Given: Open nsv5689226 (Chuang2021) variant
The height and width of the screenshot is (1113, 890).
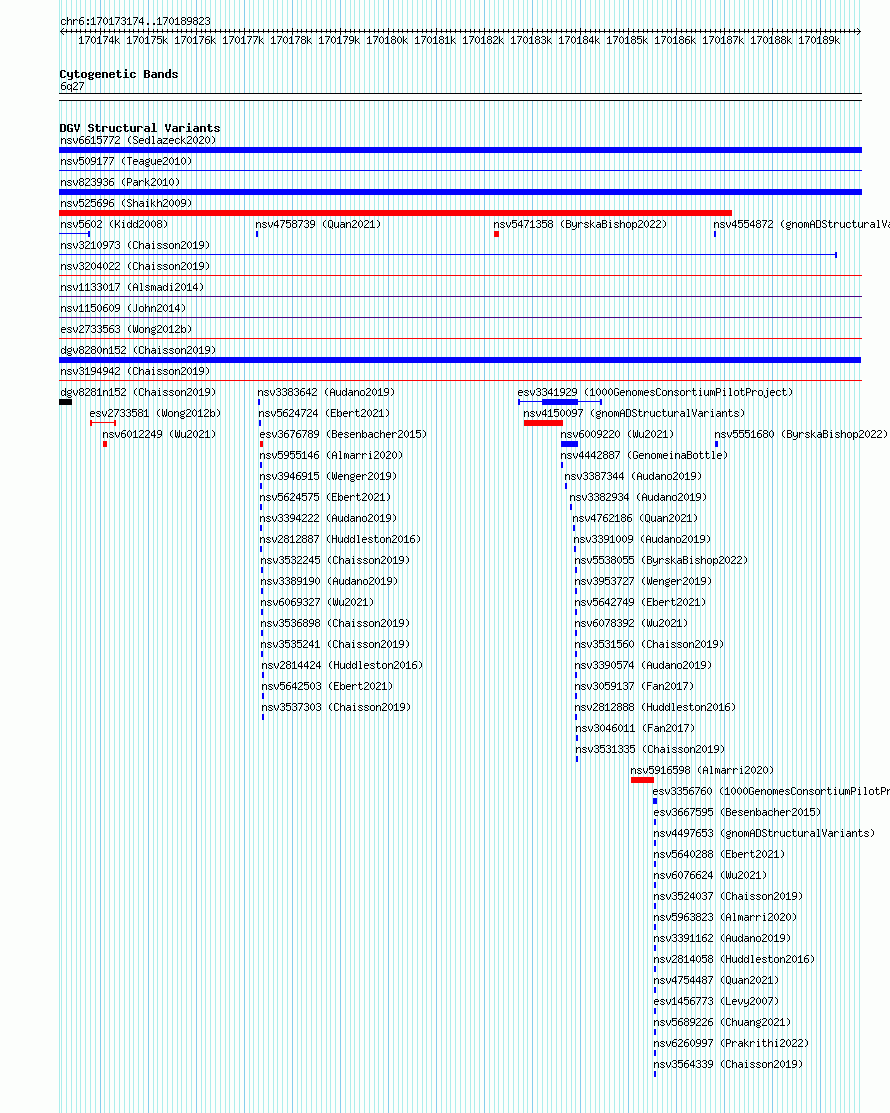Looking at the screenshot, I should (722, 1022).
